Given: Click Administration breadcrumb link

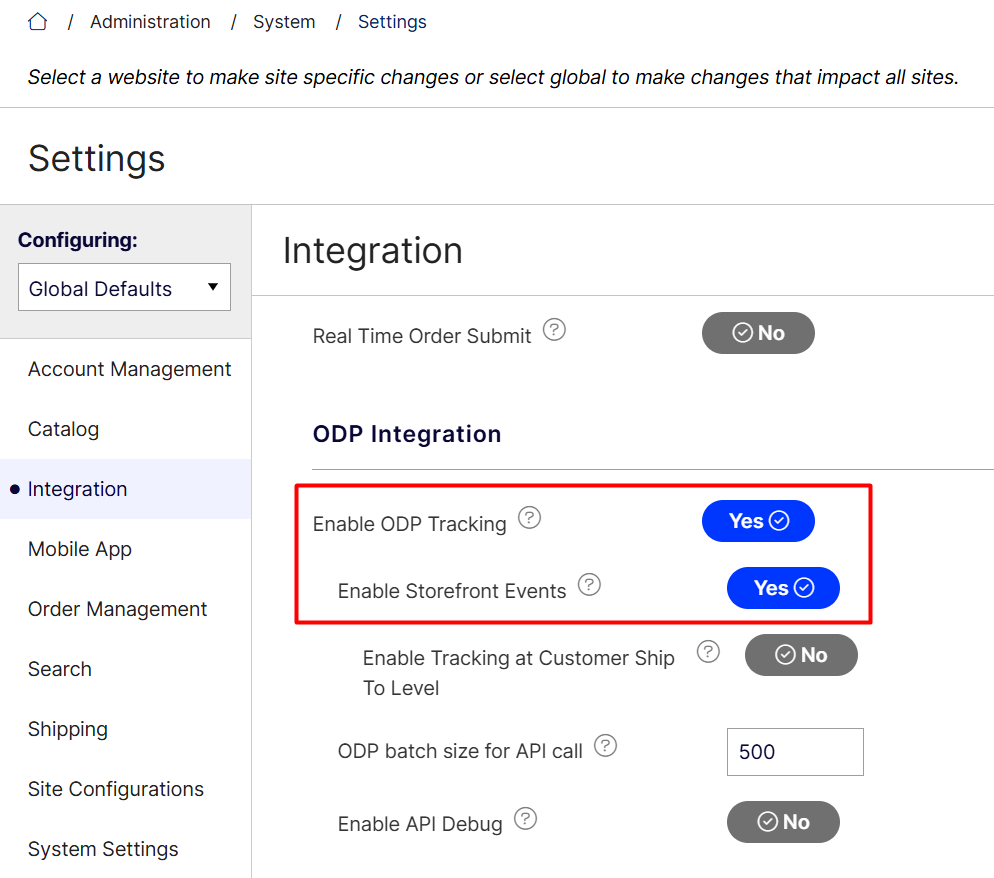Looking at the screenshot, I should click(x=150, y=21).
